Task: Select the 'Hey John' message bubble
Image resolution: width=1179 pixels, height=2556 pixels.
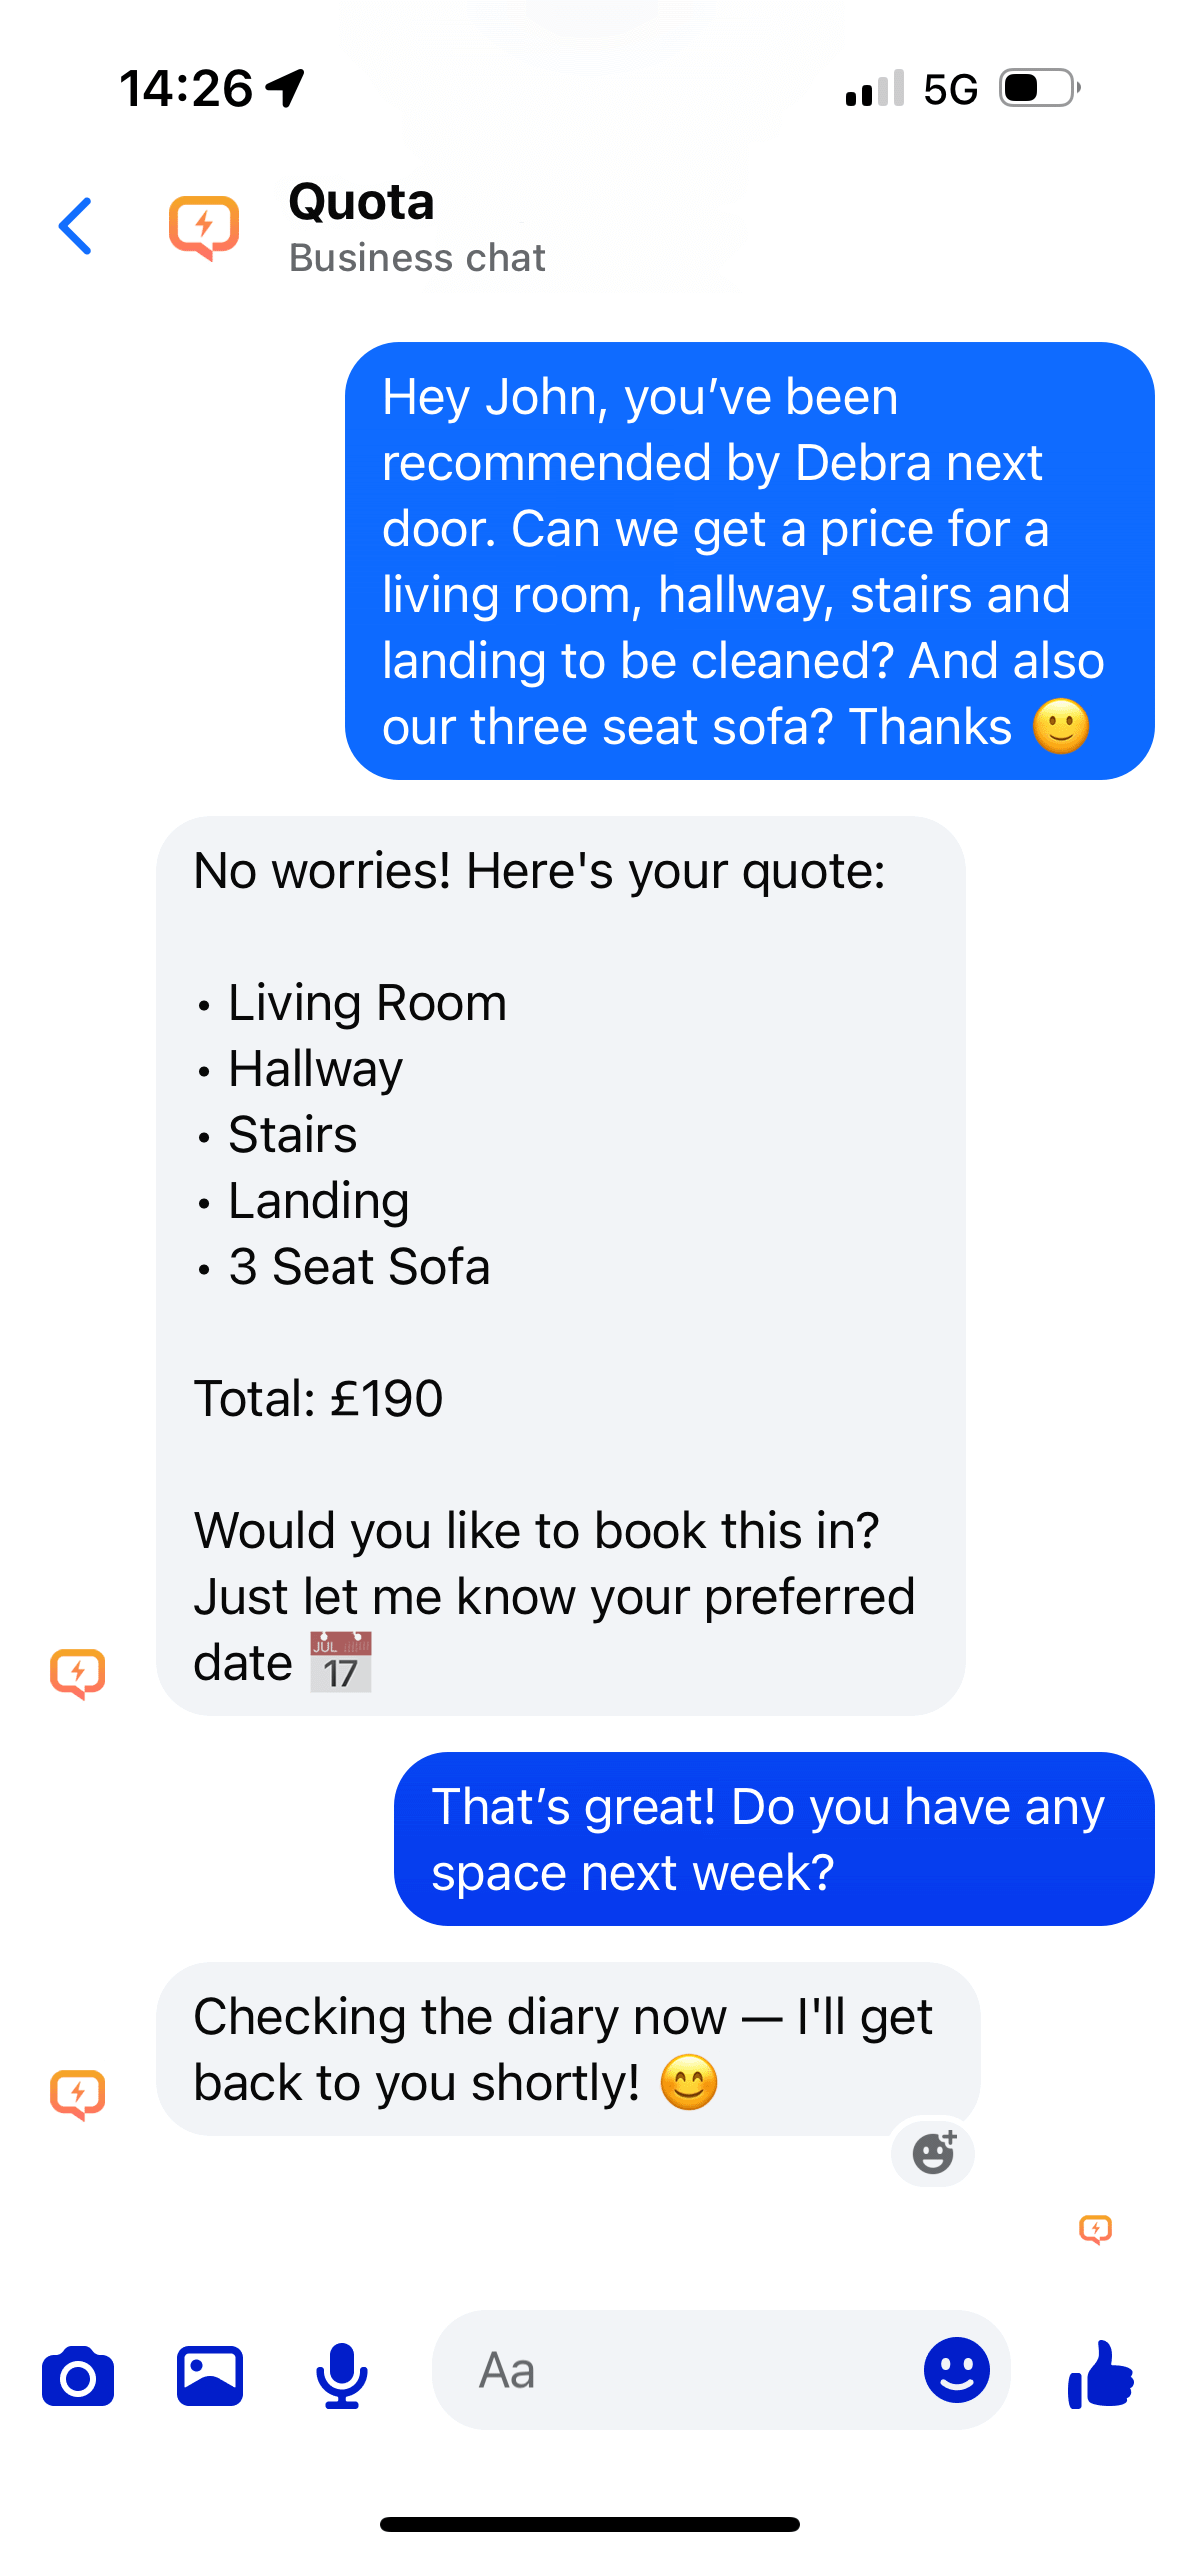Action: pyautogui.click(x=750, y=562)
